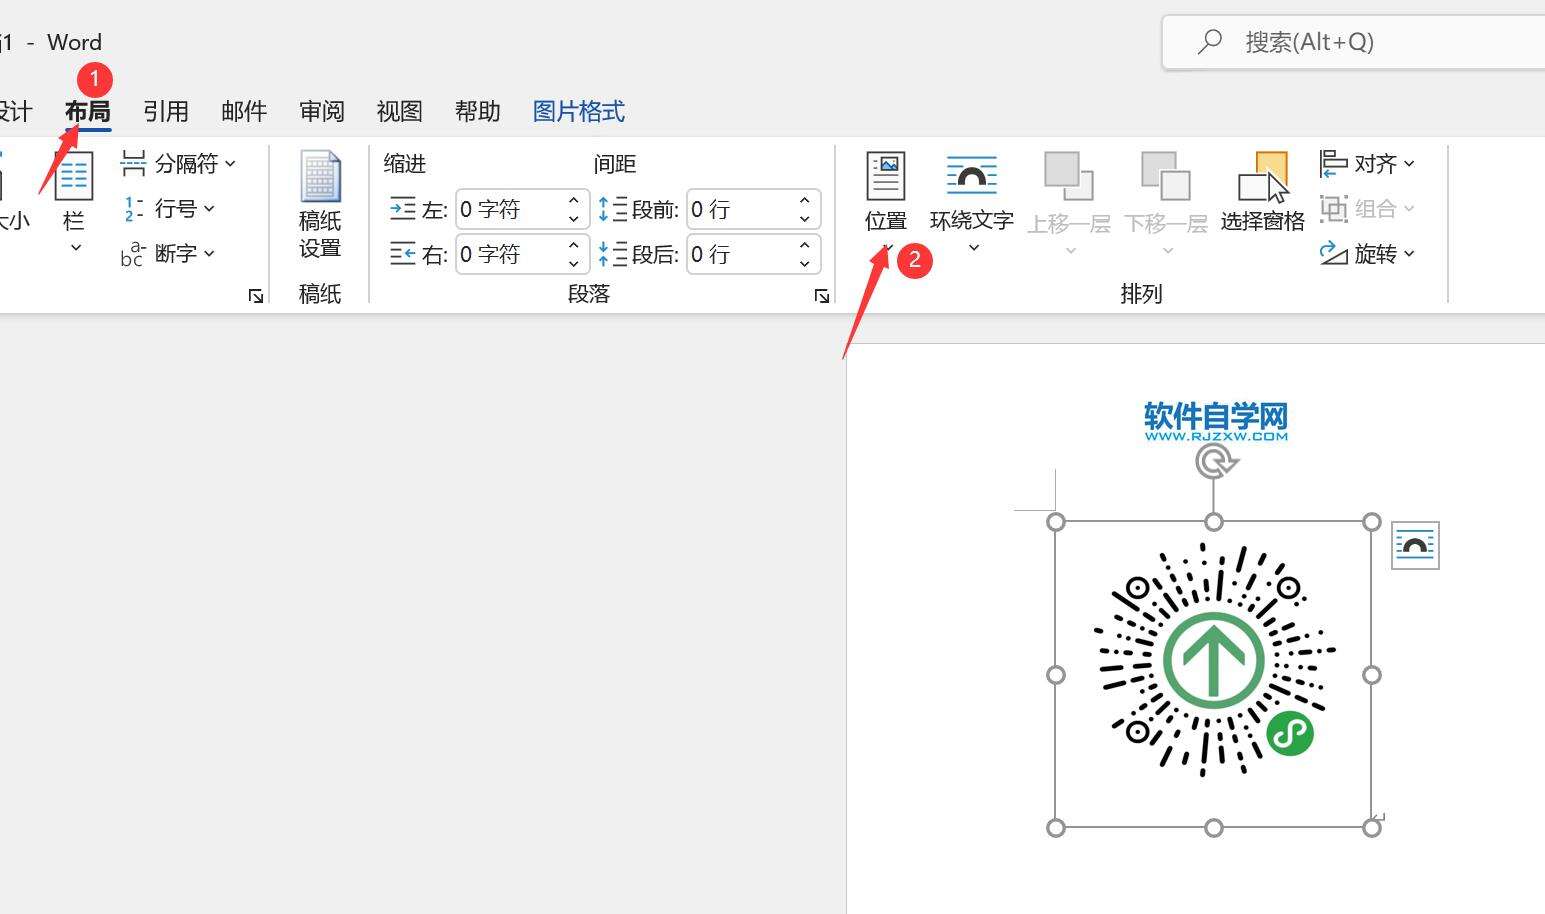
Task: Open the 栏 (Columns) menu
Action: pos(74,203)
